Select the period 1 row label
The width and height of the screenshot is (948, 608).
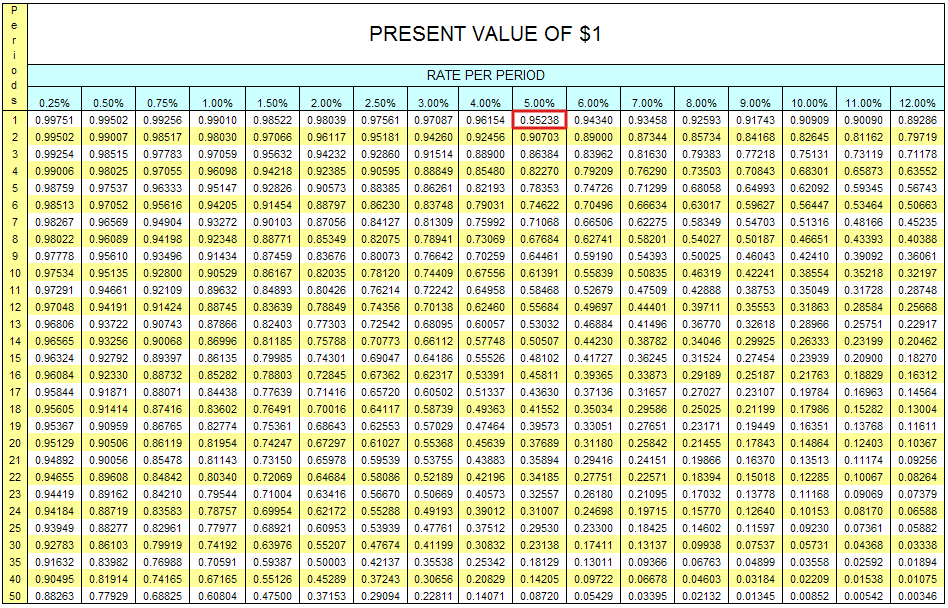(x=14, y=120)
